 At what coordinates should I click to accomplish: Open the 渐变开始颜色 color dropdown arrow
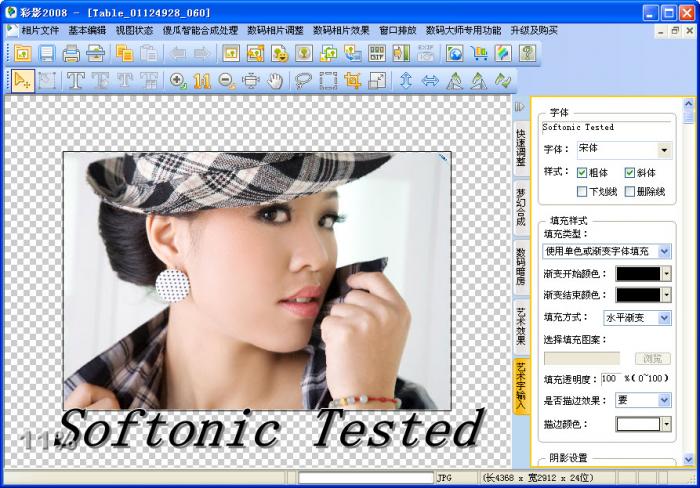(666, 274)
